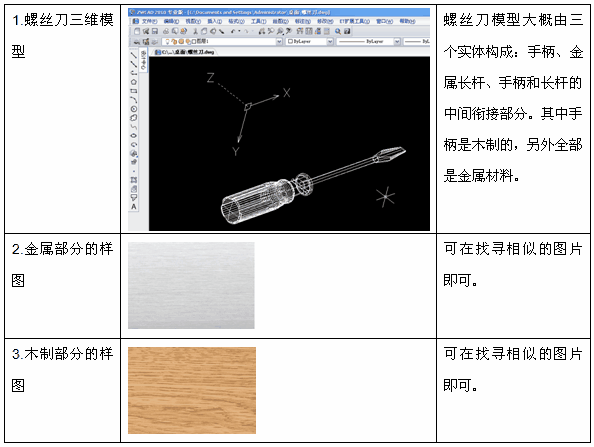Click the Save disk icon in toolbar
The height and width of the screenshot is (447, 594).
coord(155,31)
